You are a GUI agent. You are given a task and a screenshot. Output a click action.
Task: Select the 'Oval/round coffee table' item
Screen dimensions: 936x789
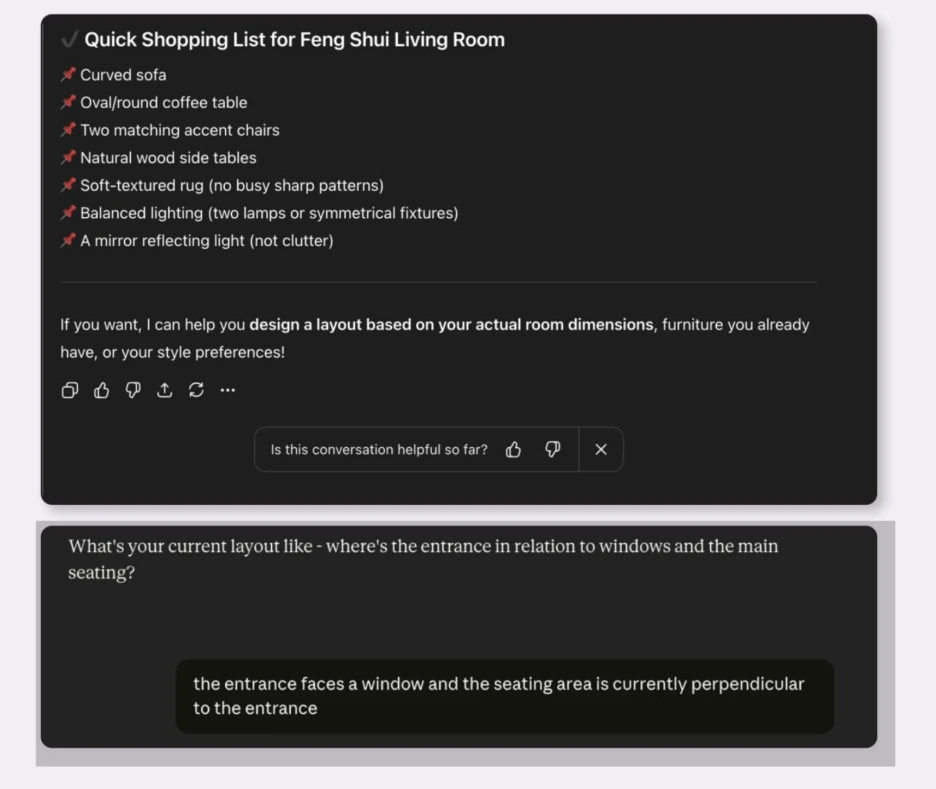pos(164,103)
